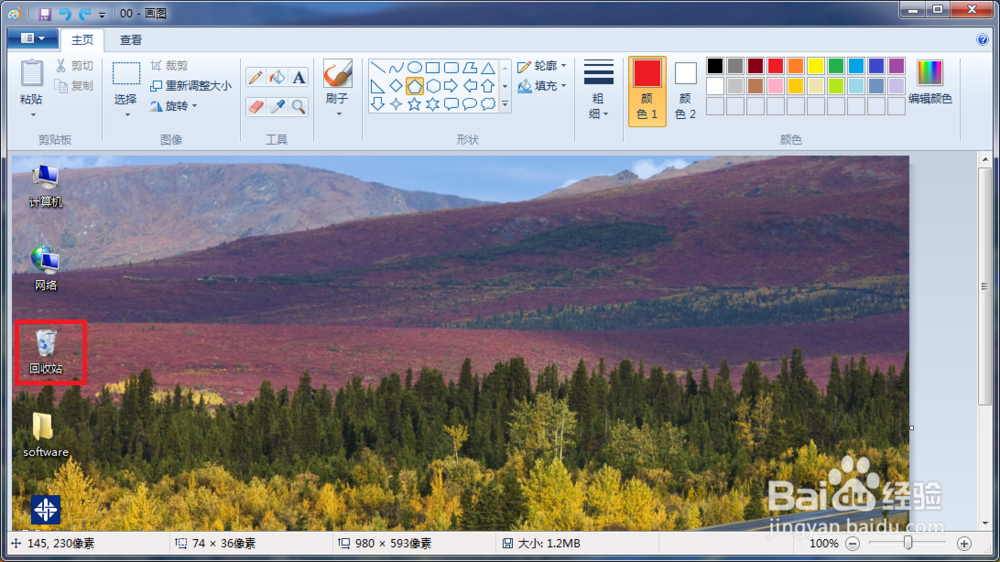
Task: Zoom in with the plus button
Action: coord(964,544)
